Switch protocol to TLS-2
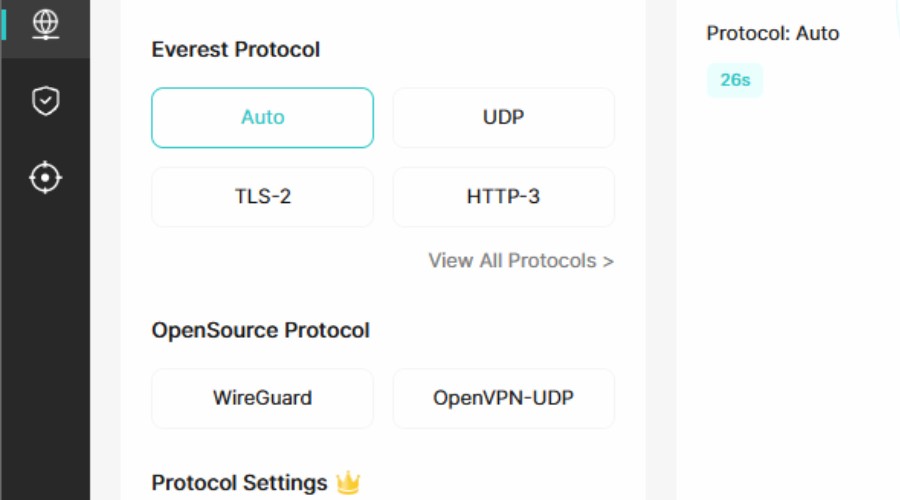The image size is (900, 500). pyautogui.click(x=262, y=197)
